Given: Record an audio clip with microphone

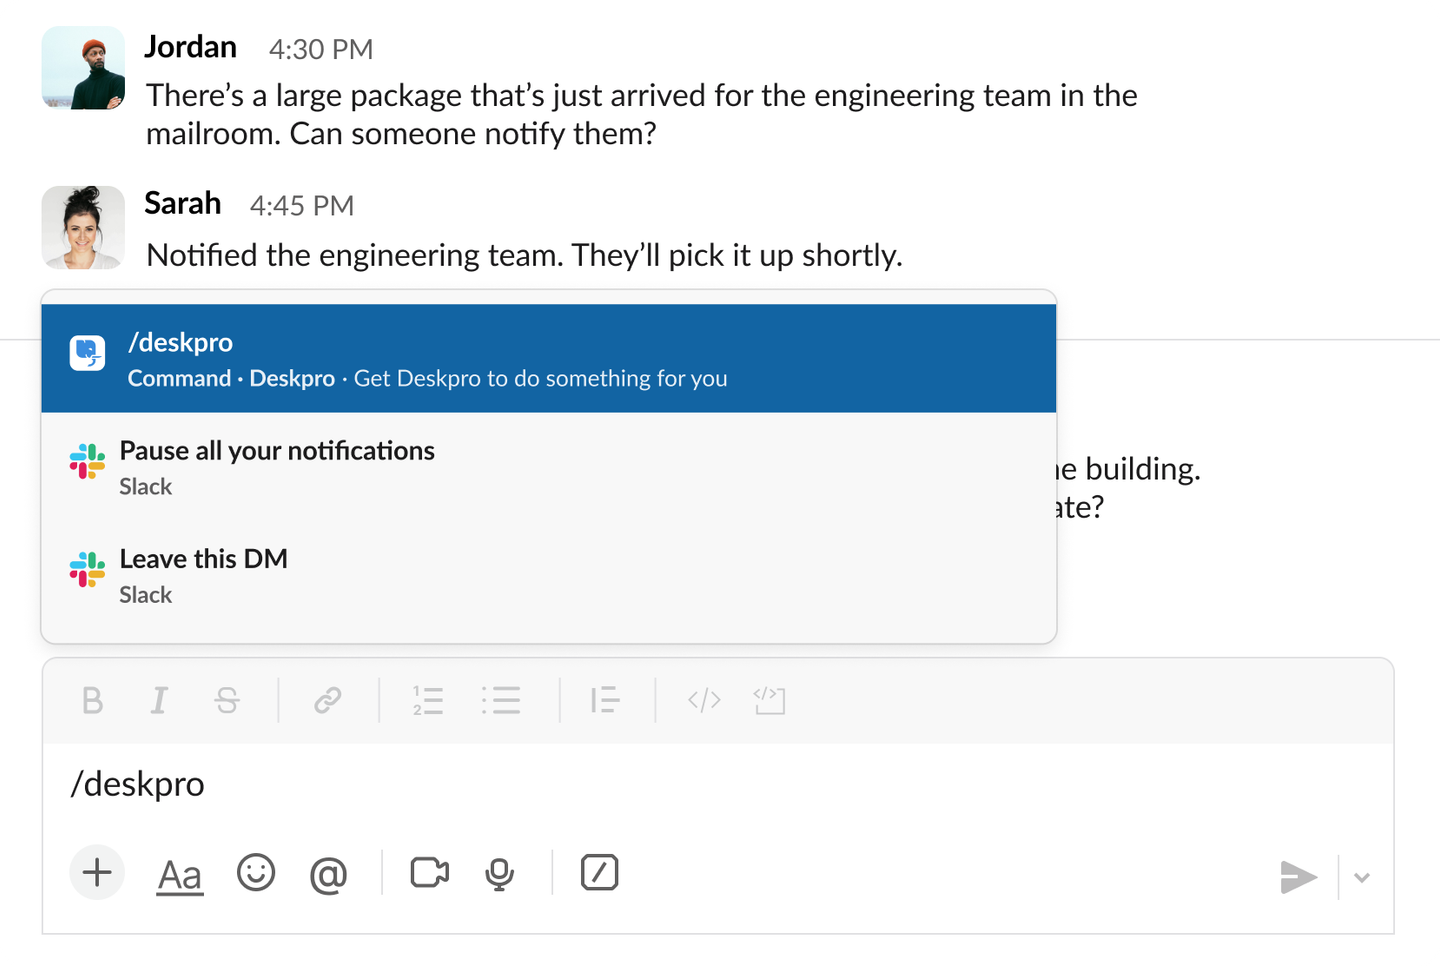Looking at the screenshot, I should [x=499, y=875].
